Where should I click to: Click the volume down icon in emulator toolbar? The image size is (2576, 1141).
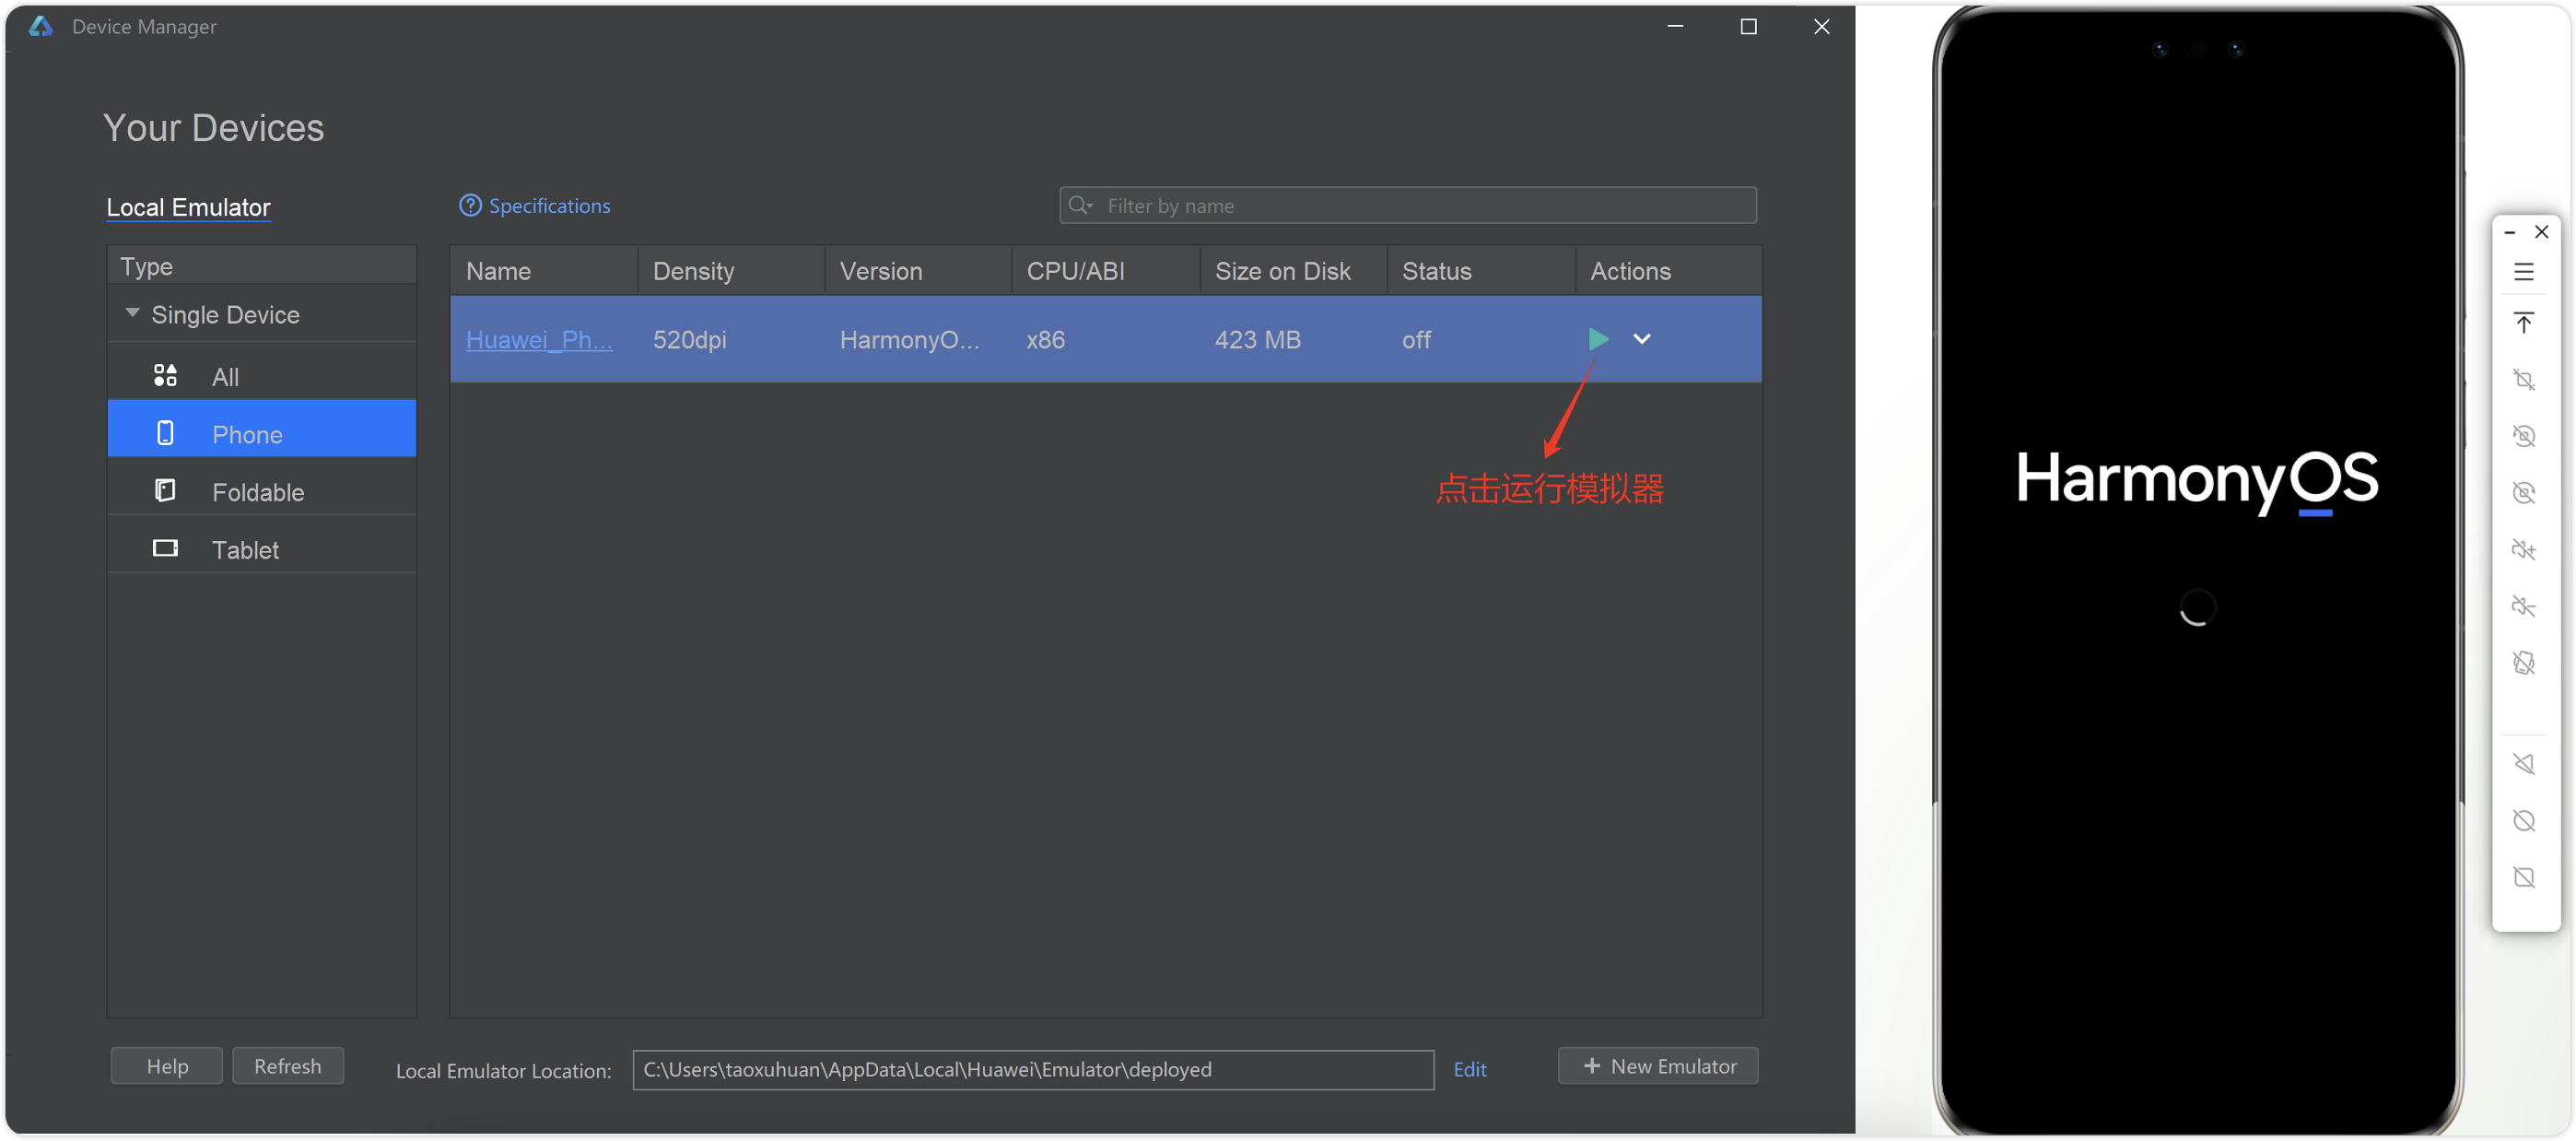point(2523,606)
